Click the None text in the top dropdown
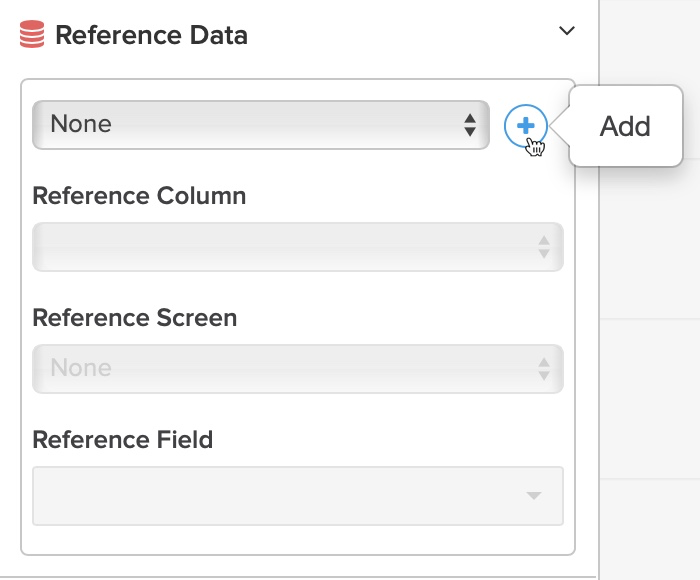 (81, 124)
